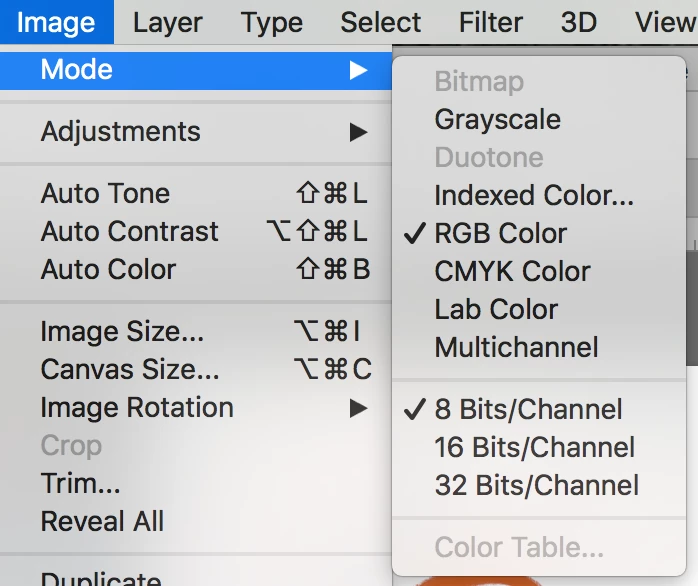Choose 32 Bits/Channel depth

click(x=536, y=486)
